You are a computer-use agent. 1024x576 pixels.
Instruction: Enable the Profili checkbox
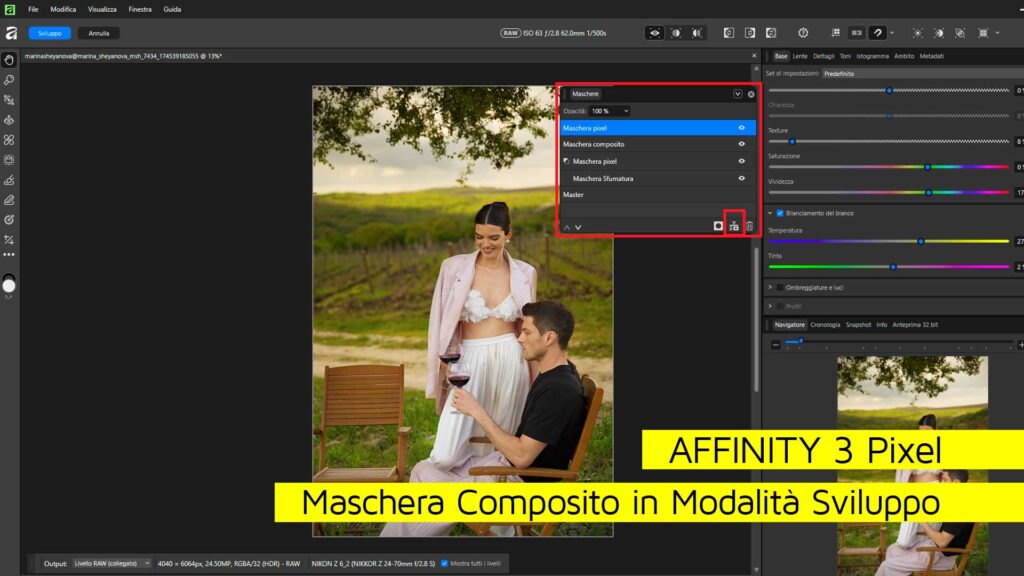pos(780,306)
